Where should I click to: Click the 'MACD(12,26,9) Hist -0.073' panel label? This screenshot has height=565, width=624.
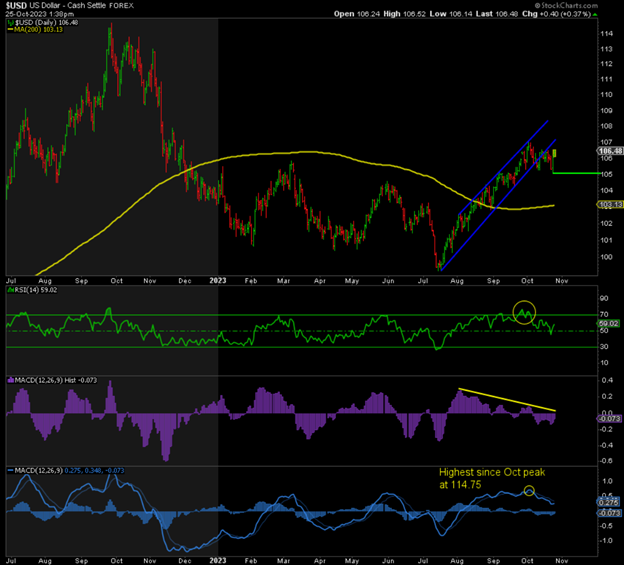click(56, 380)
